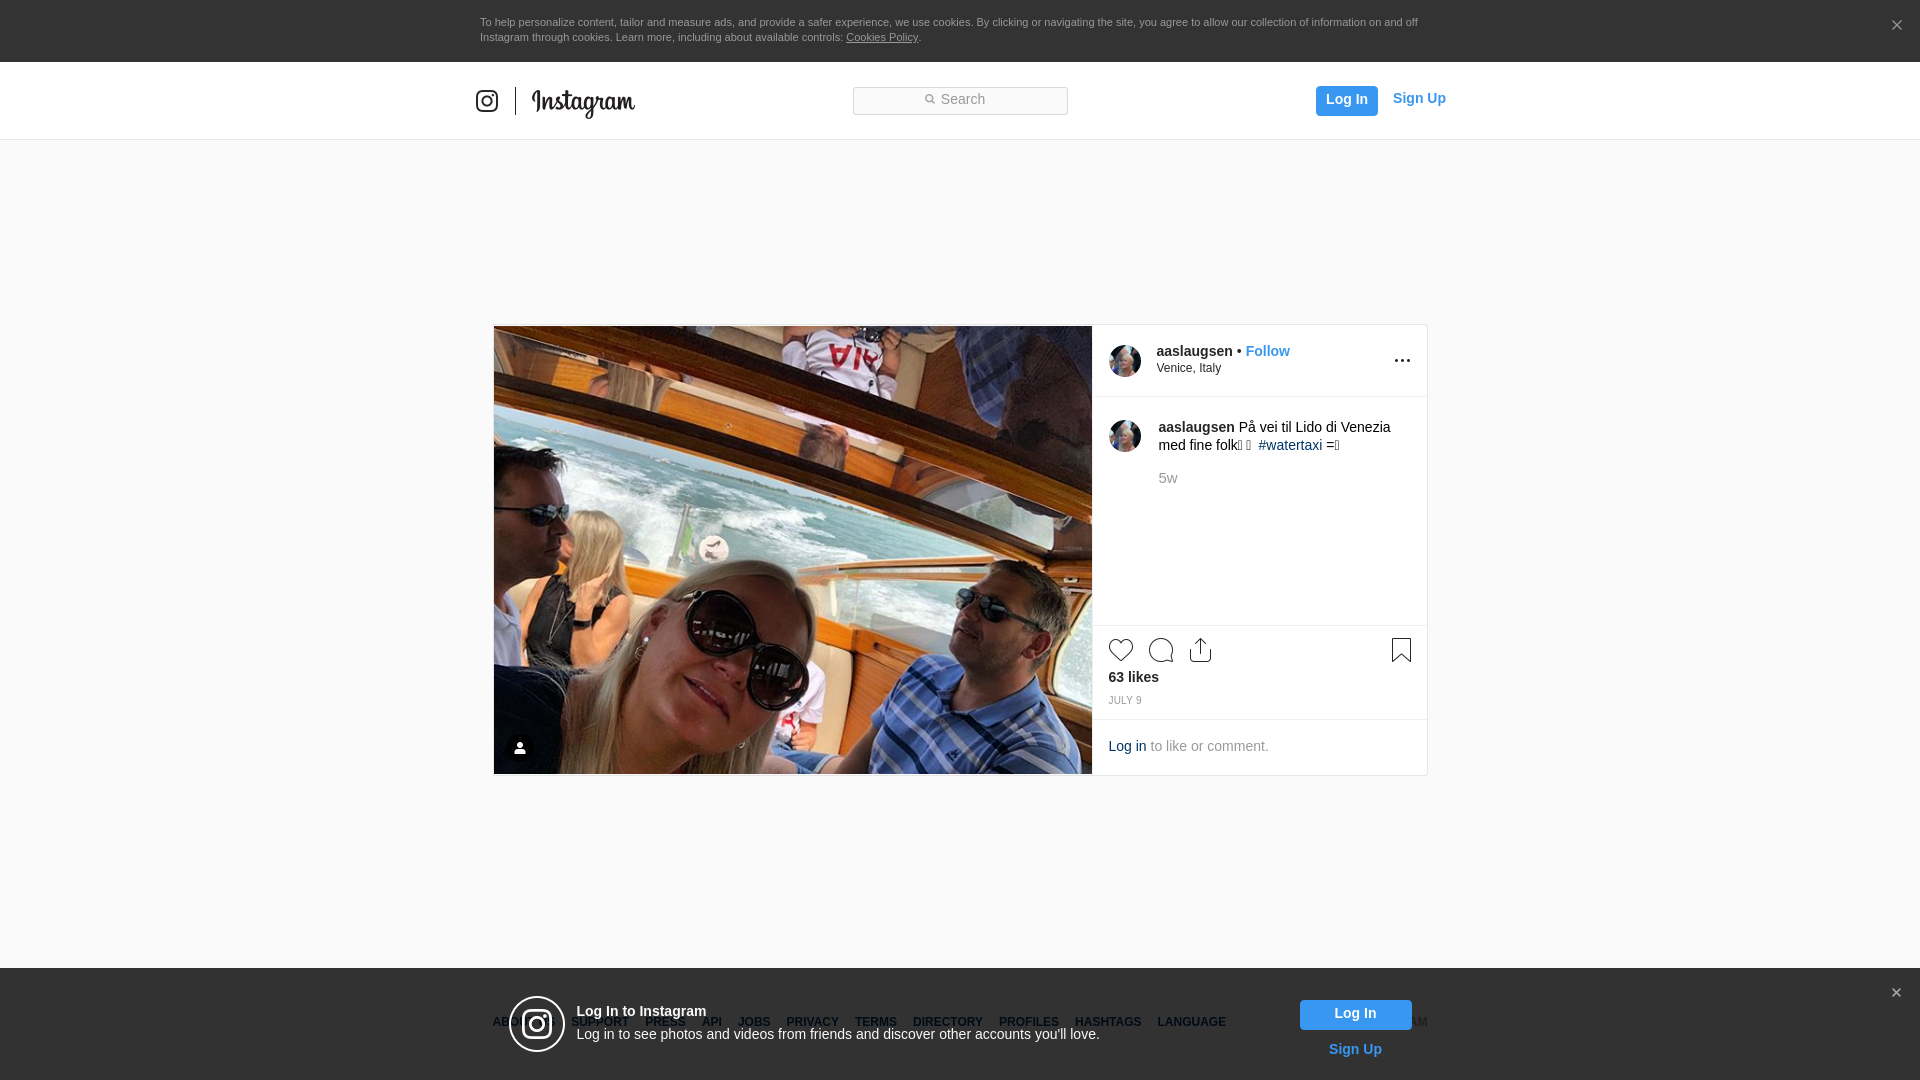The image size is (1920, 1080).
Task: Click the 5w timestamp under caption
Action: click(x=1168, y=478)
